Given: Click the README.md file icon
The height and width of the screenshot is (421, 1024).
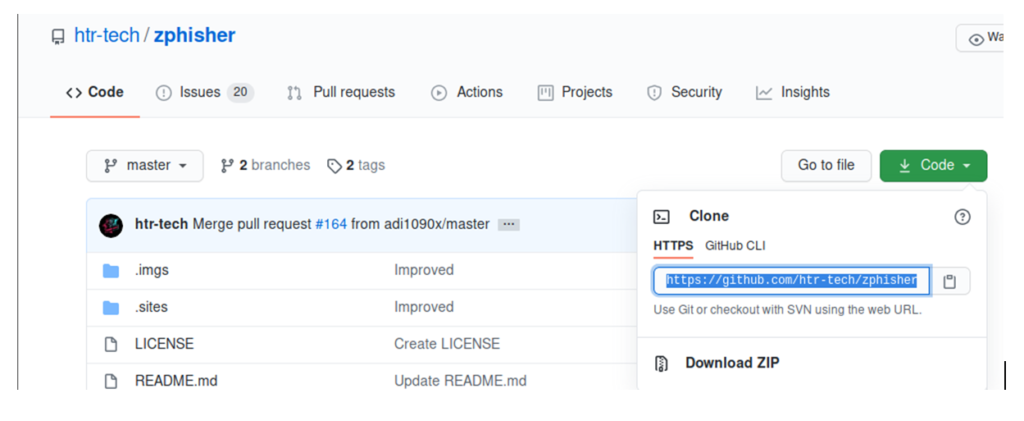Looking at the screenshot, I should (x=111, y=381).
